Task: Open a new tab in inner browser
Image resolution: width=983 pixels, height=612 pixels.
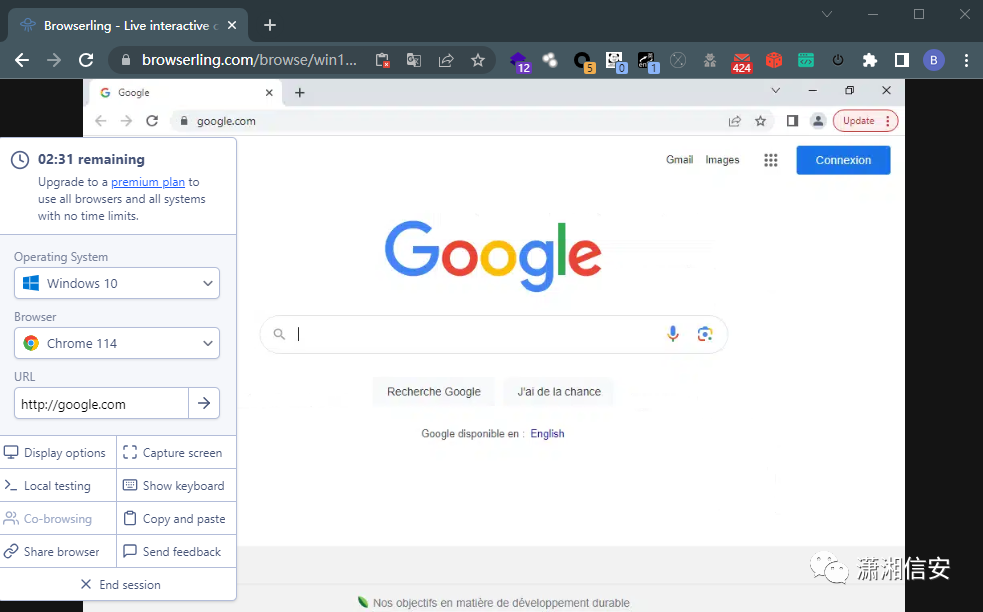Action: tap(300, 93)
